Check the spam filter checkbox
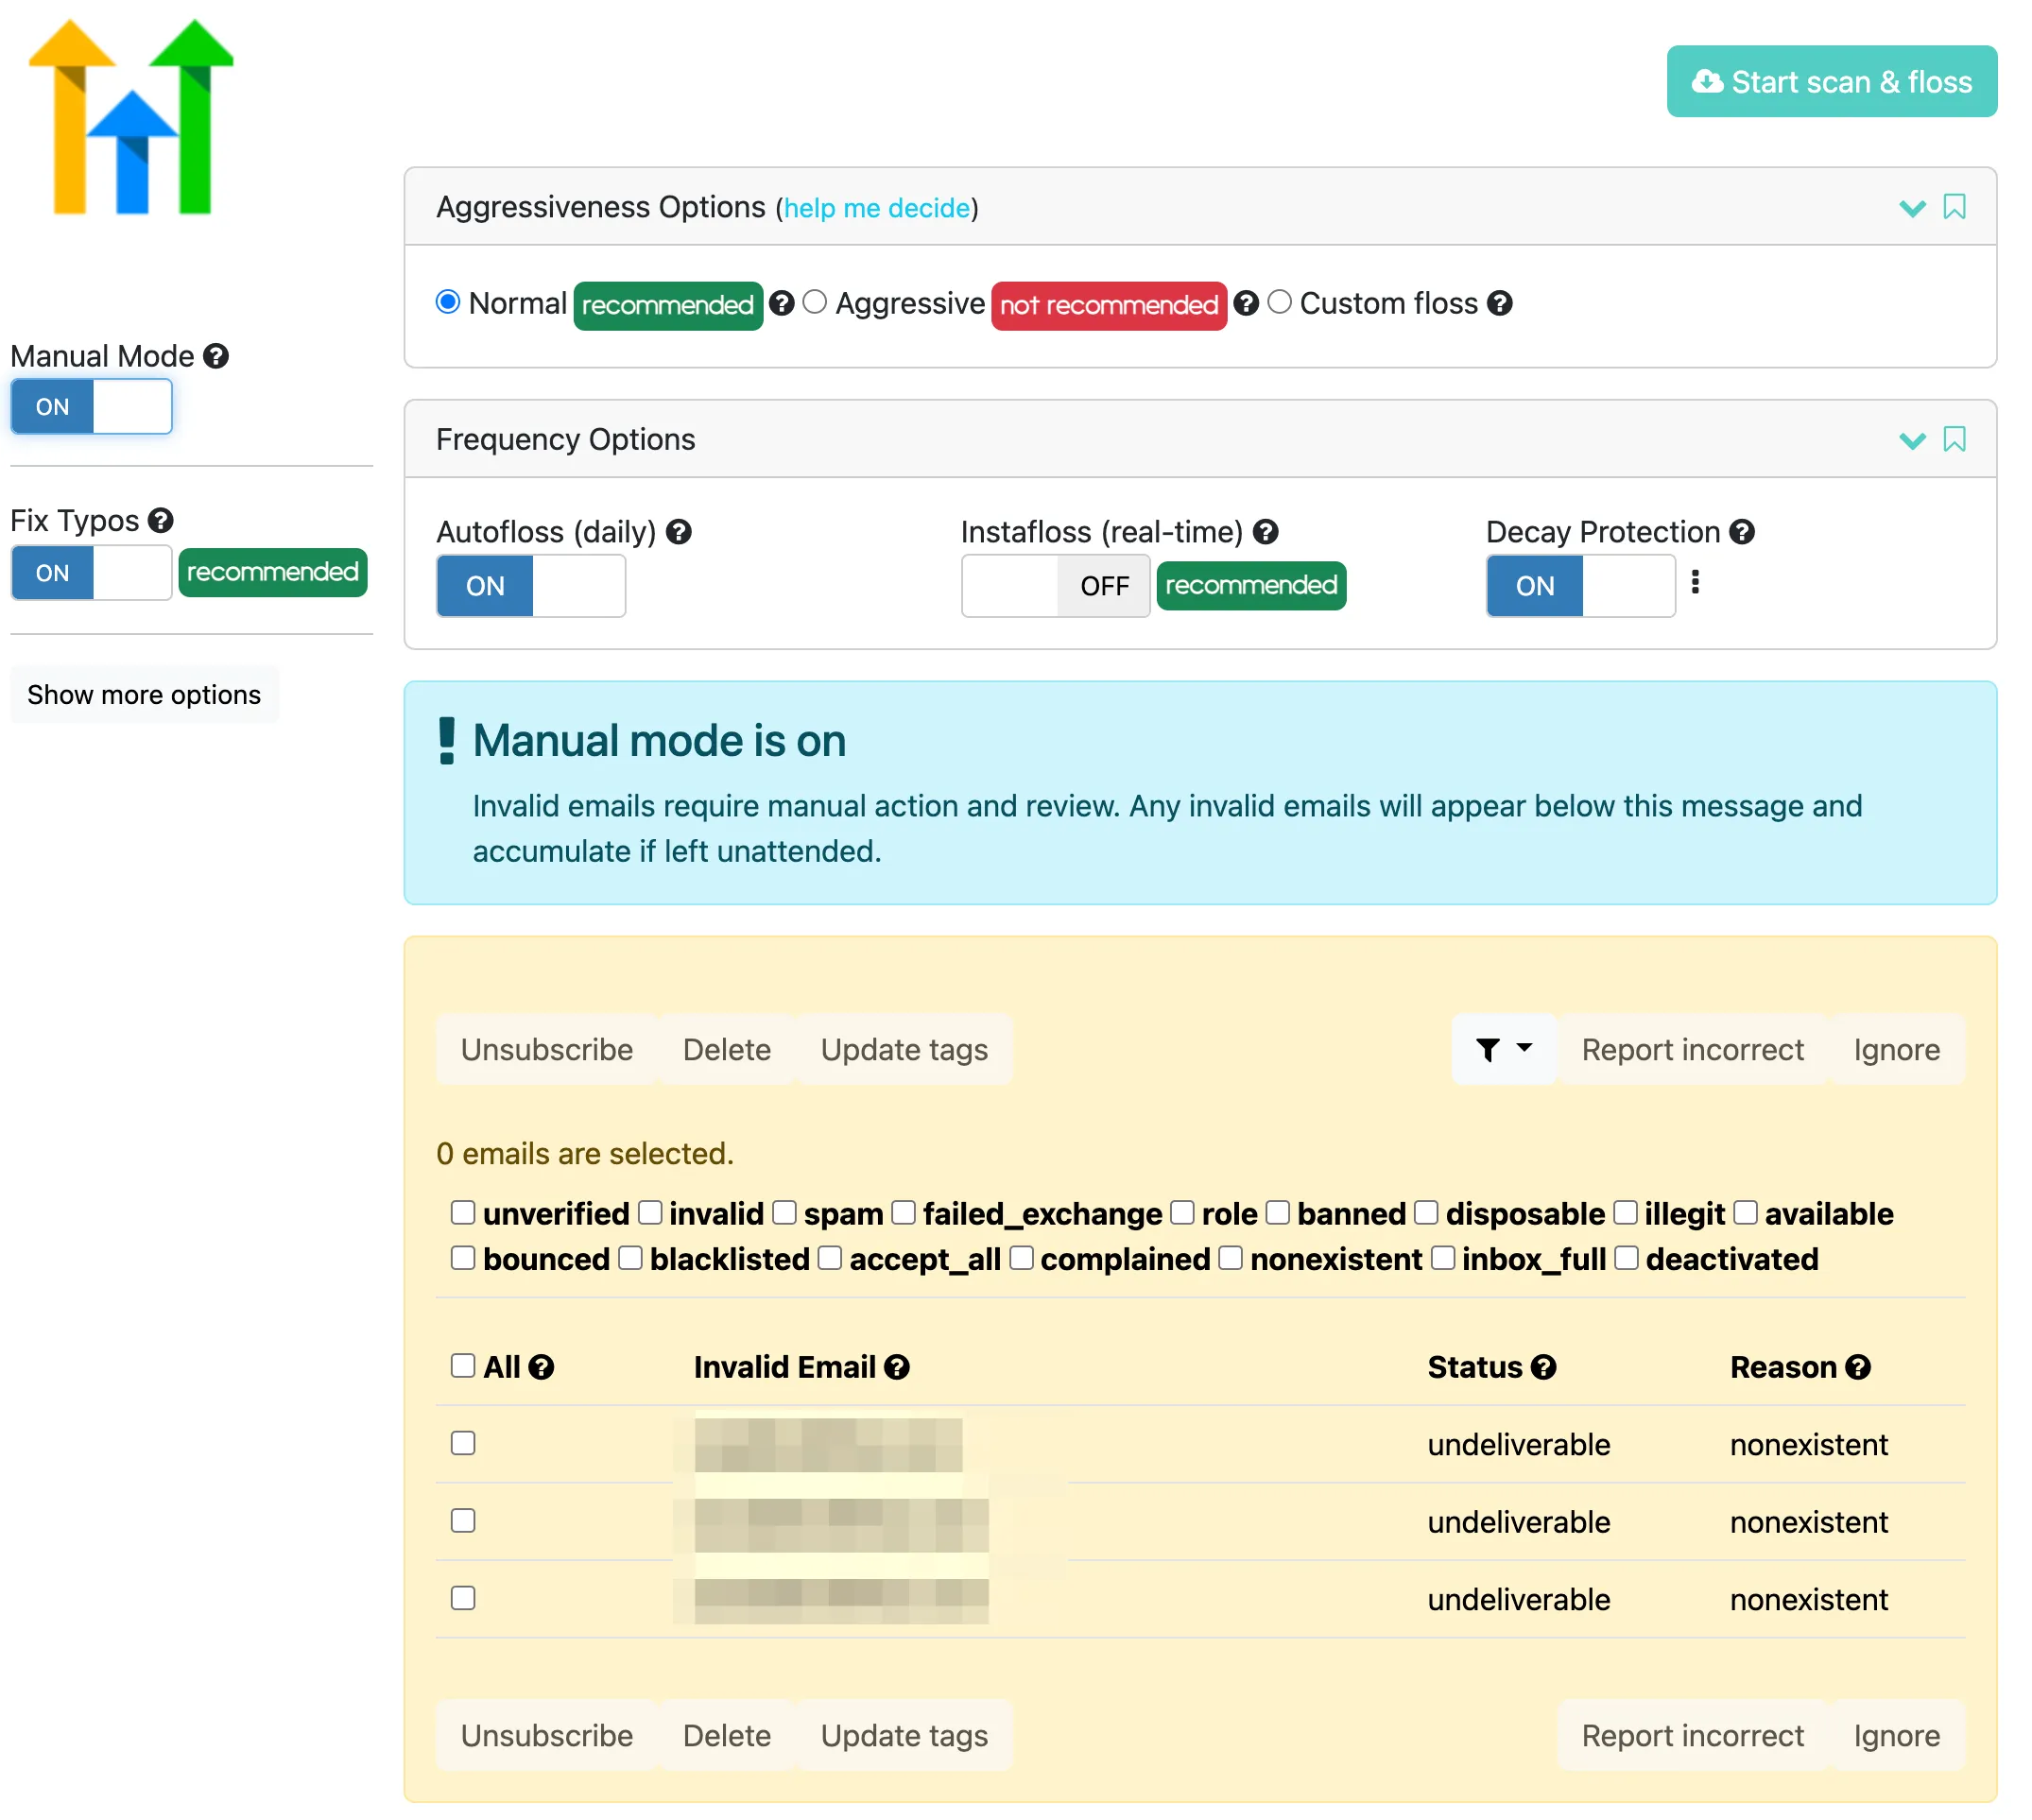Image resolution: width=2032 pixels, height=1820 pixels. point(785,1213)
